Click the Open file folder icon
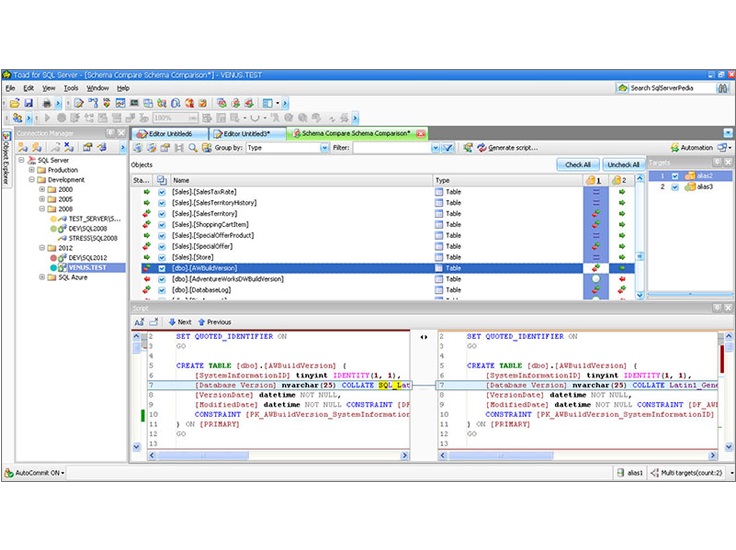 coord(15,103)
